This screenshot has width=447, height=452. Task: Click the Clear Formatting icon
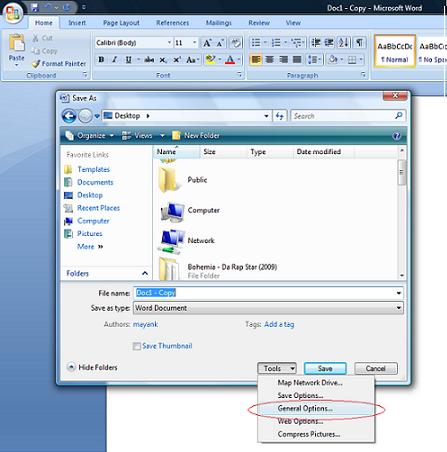pos(236,43)
